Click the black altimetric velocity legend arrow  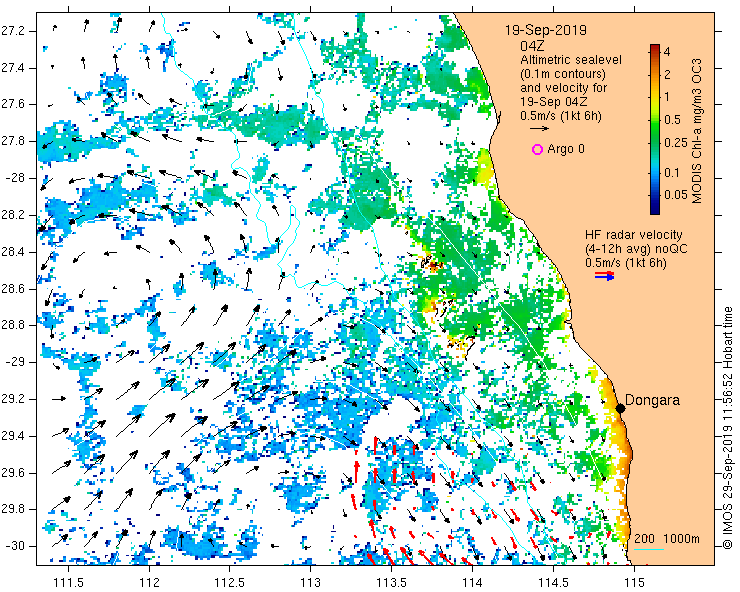[539, 128]
